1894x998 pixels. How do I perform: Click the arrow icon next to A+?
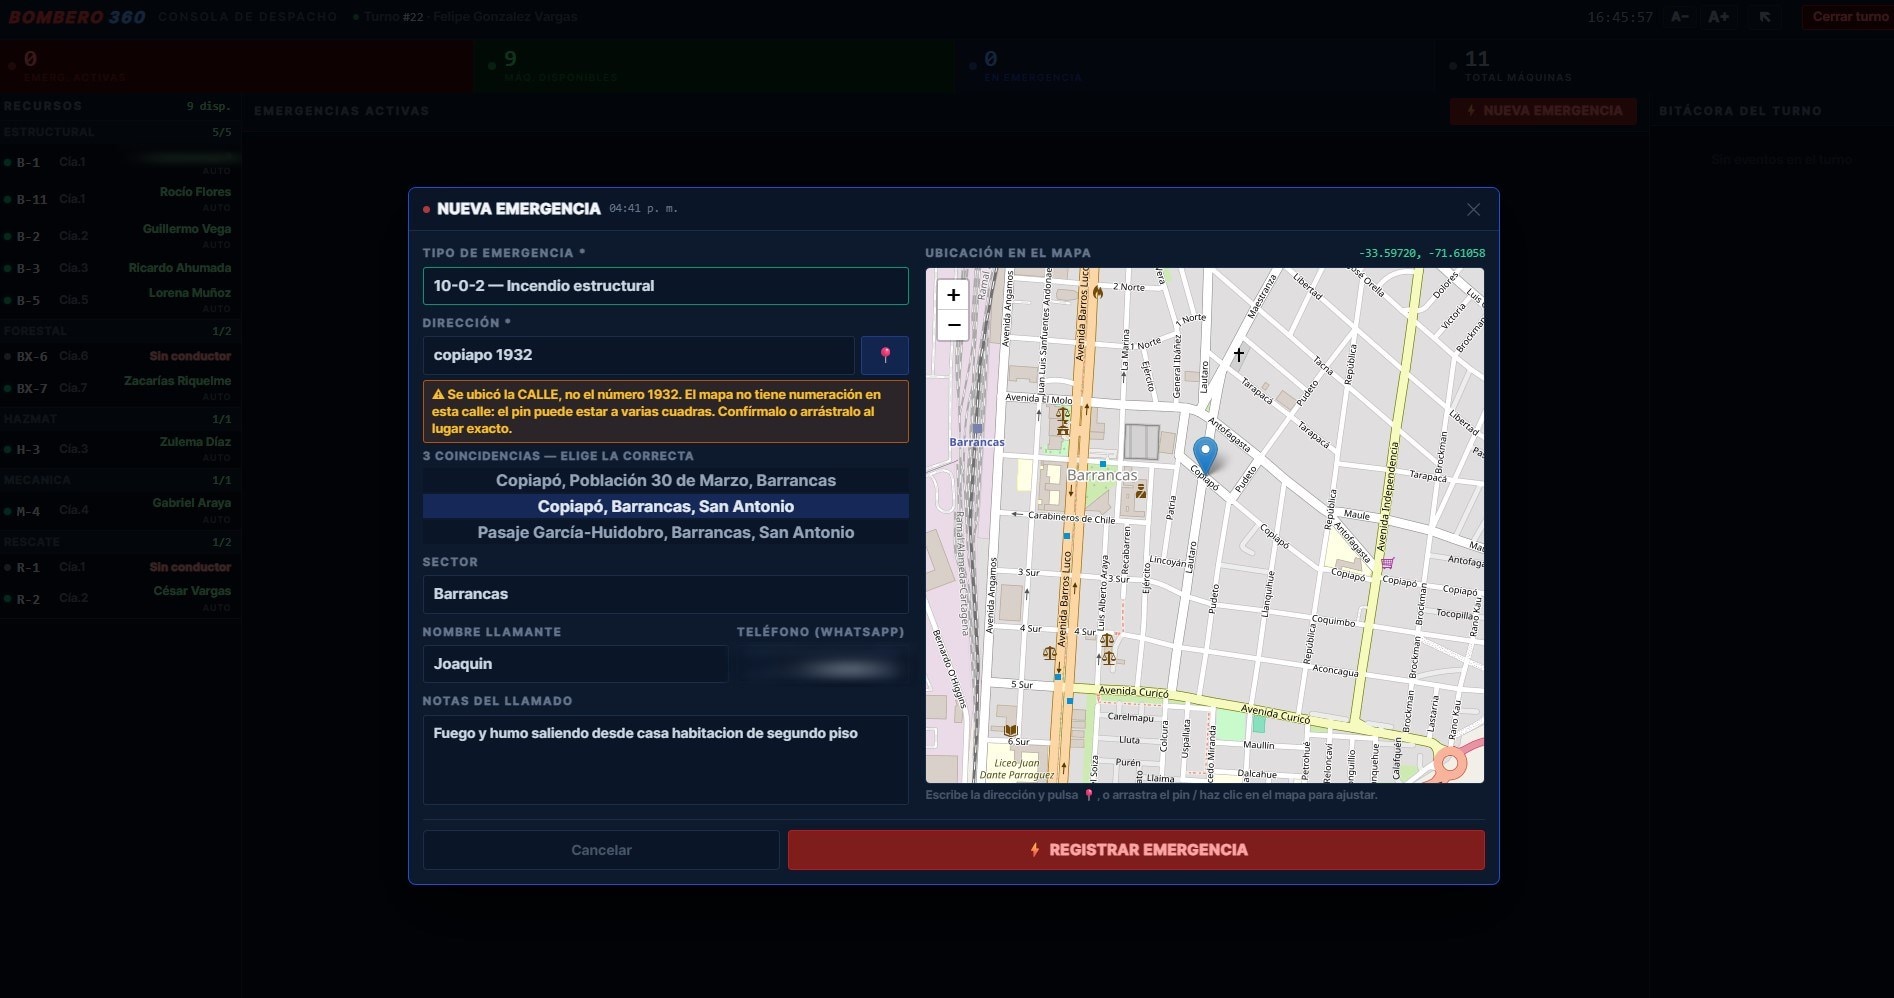coord(1765,17)
